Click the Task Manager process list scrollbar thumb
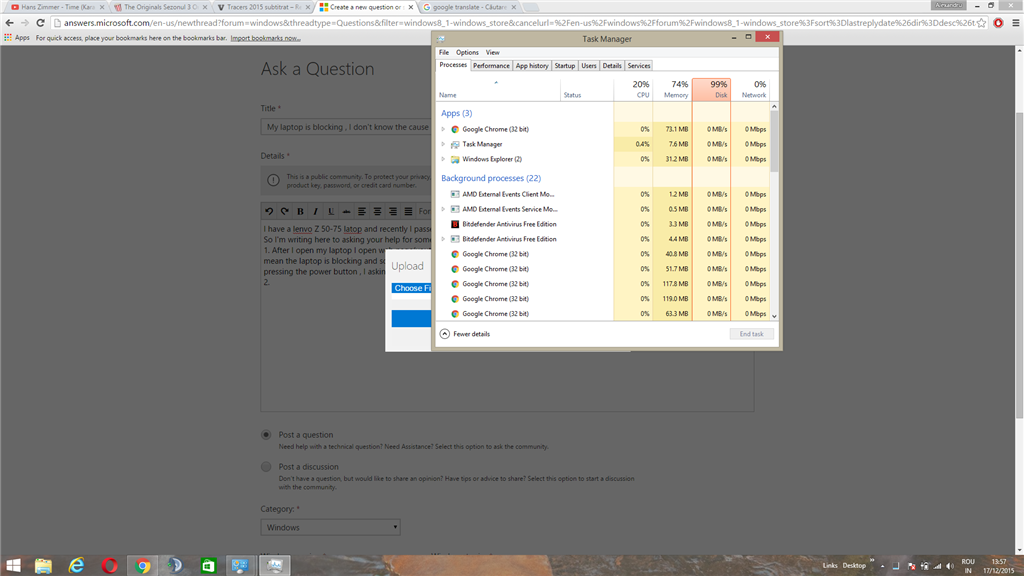The image size is (1024, 576). pyautogui.click(x=775, y=141)
